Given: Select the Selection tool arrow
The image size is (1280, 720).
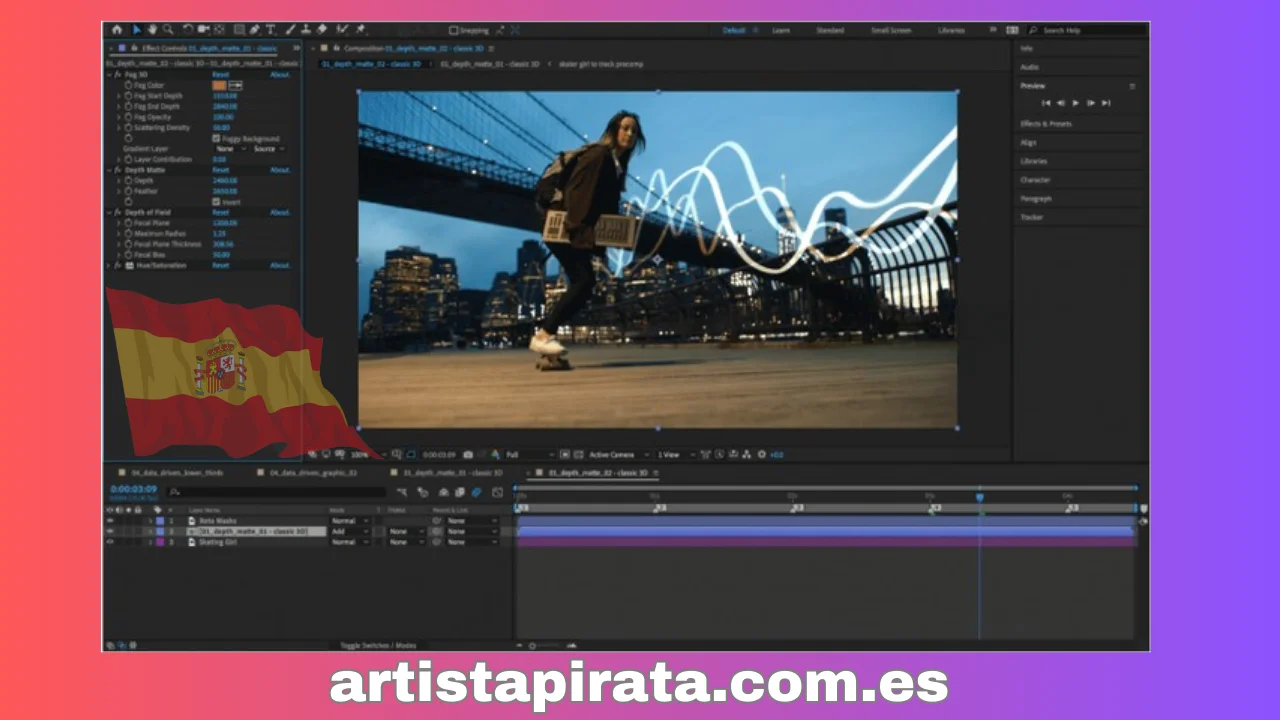Looking at the screenshot, I should coord(137,30).
